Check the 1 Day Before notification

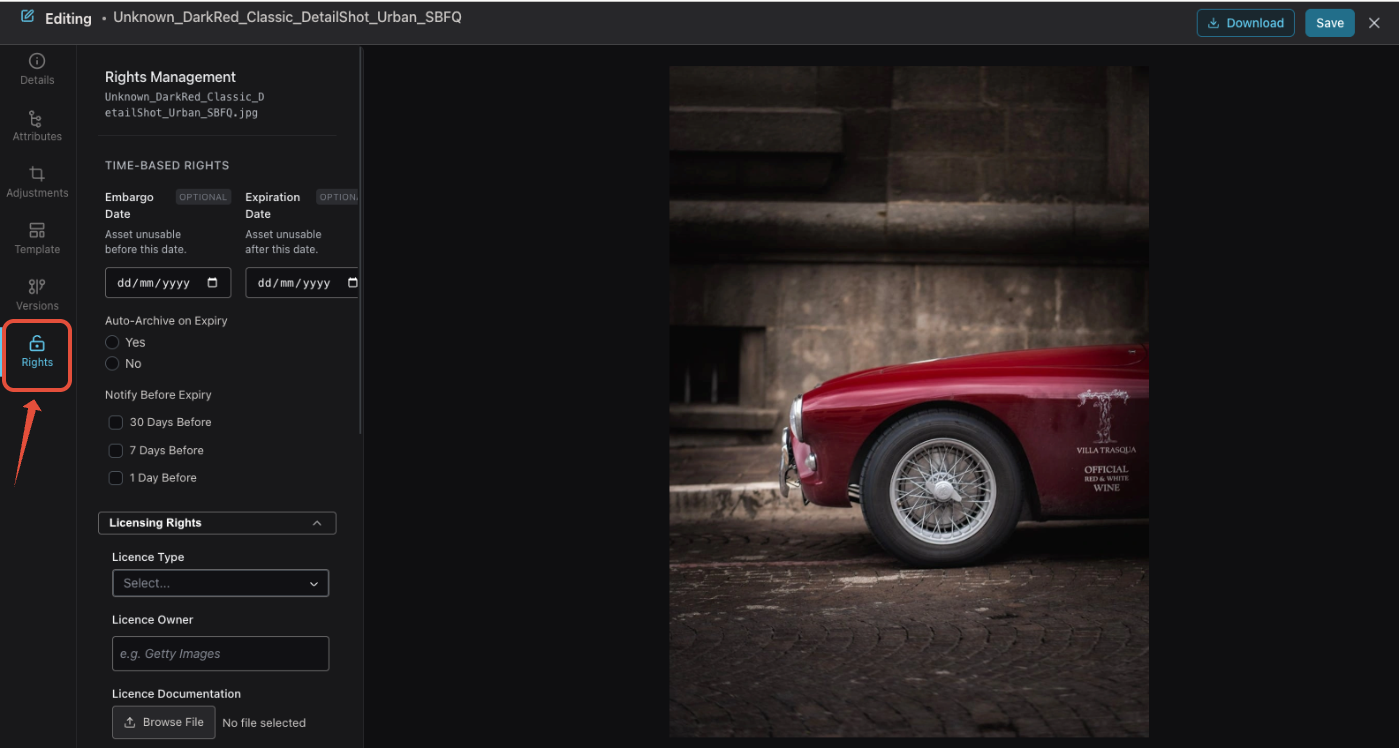tap(116, 478)
